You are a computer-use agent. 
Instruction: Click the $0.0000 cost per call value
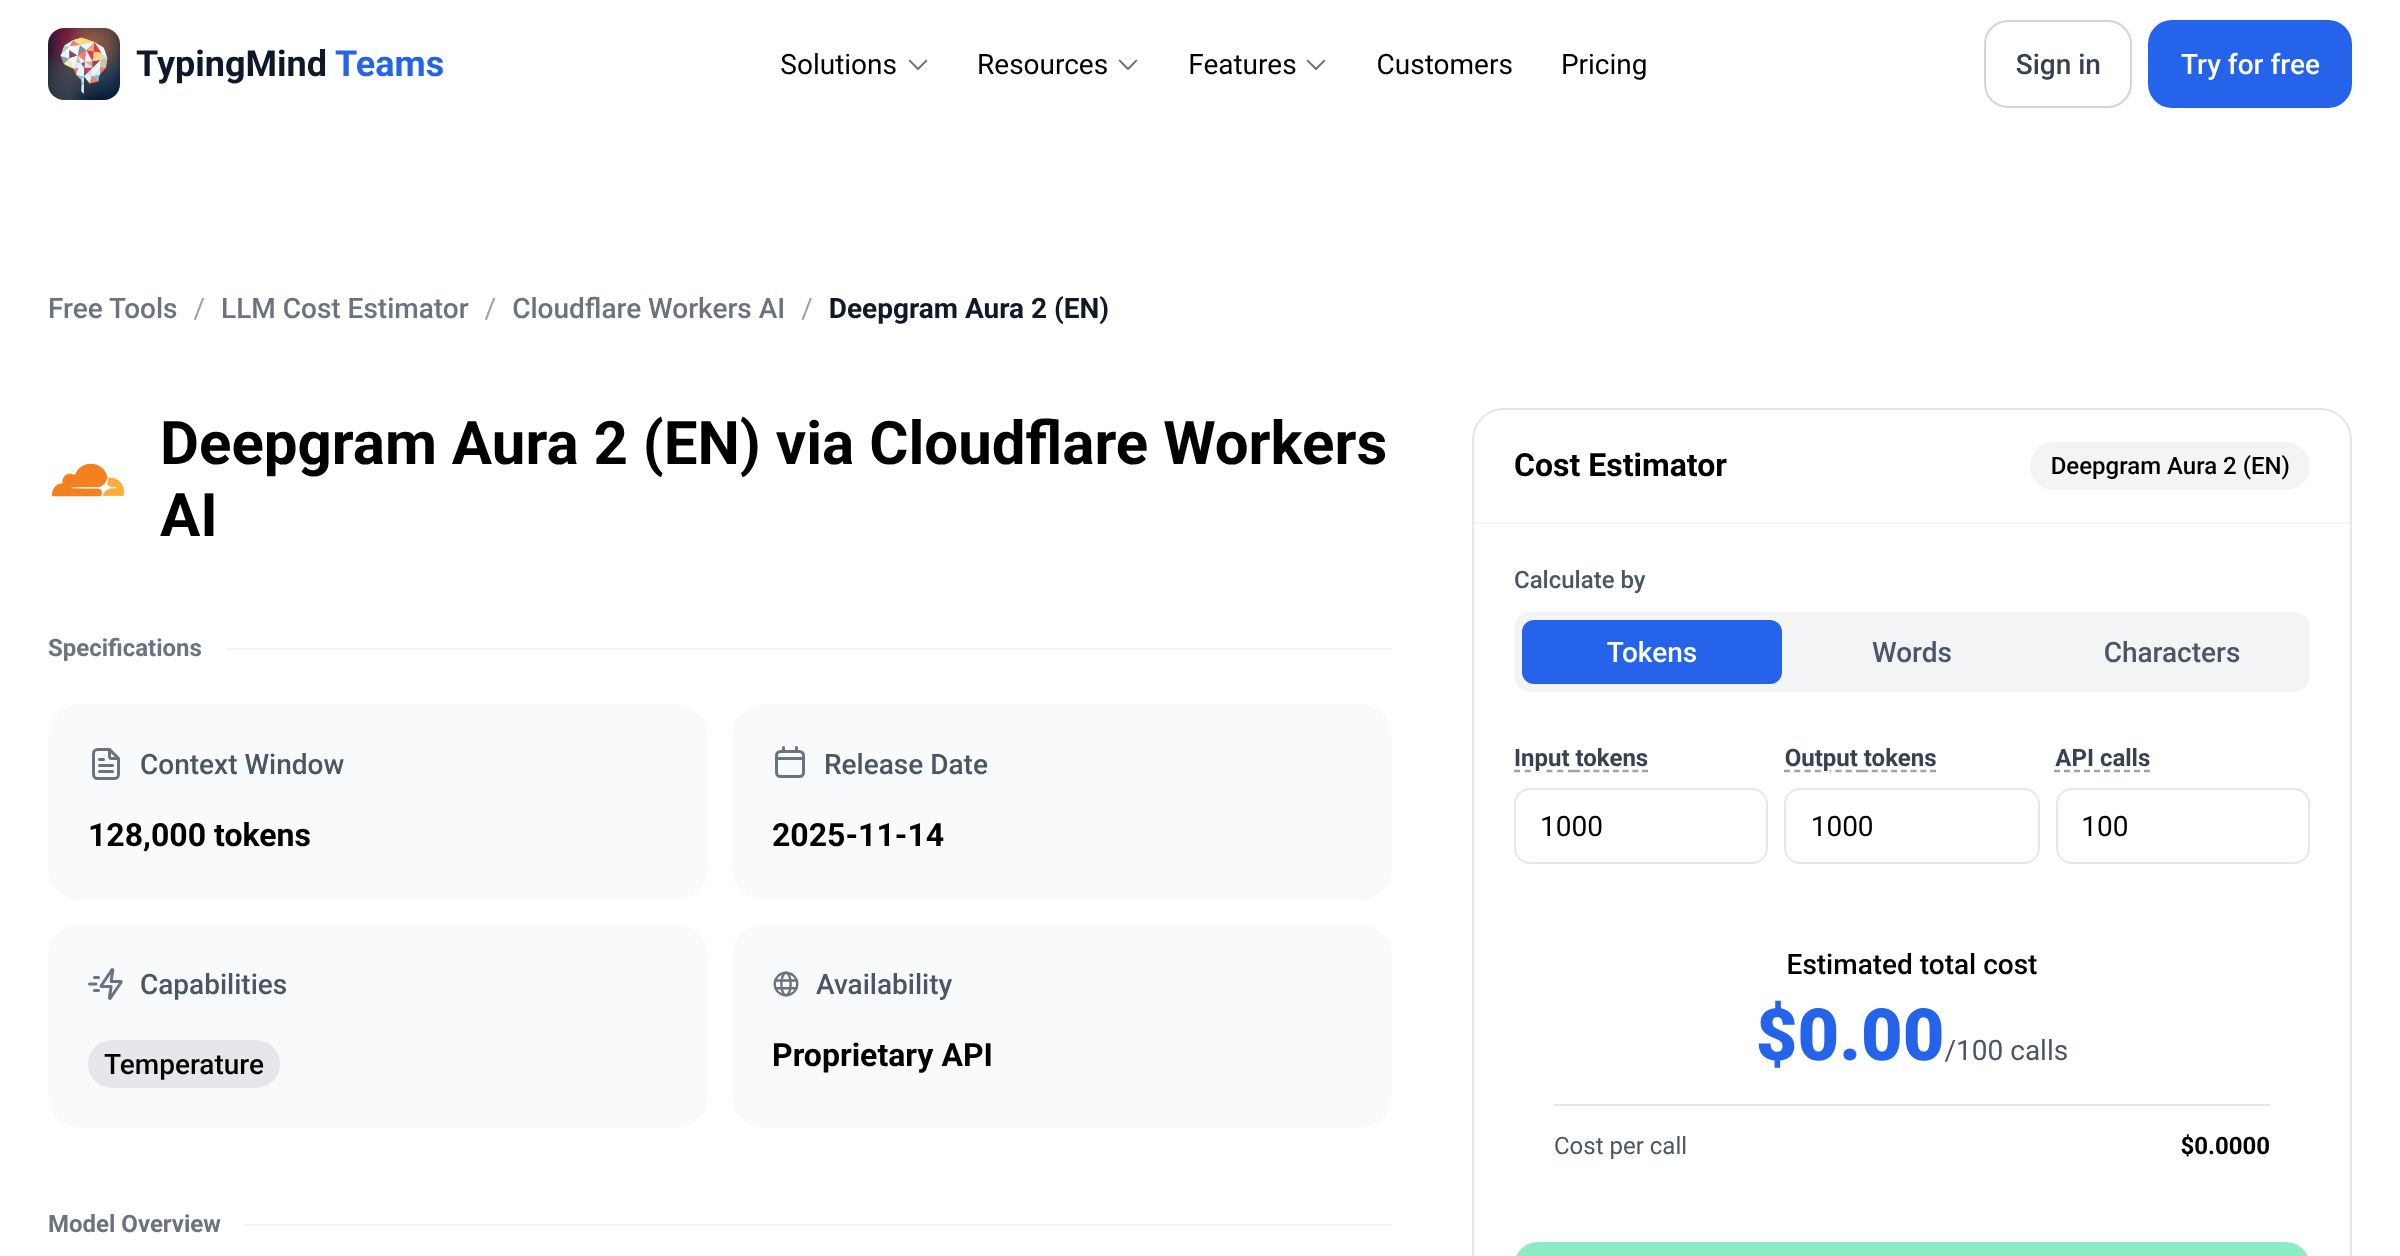tap(2225, 1146)
